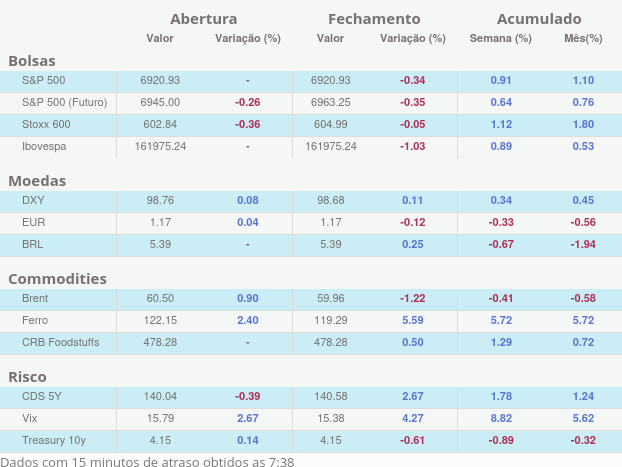Click the Risco section heading
The height and width of the screenshot is (467, 622).
click(29, 377)
